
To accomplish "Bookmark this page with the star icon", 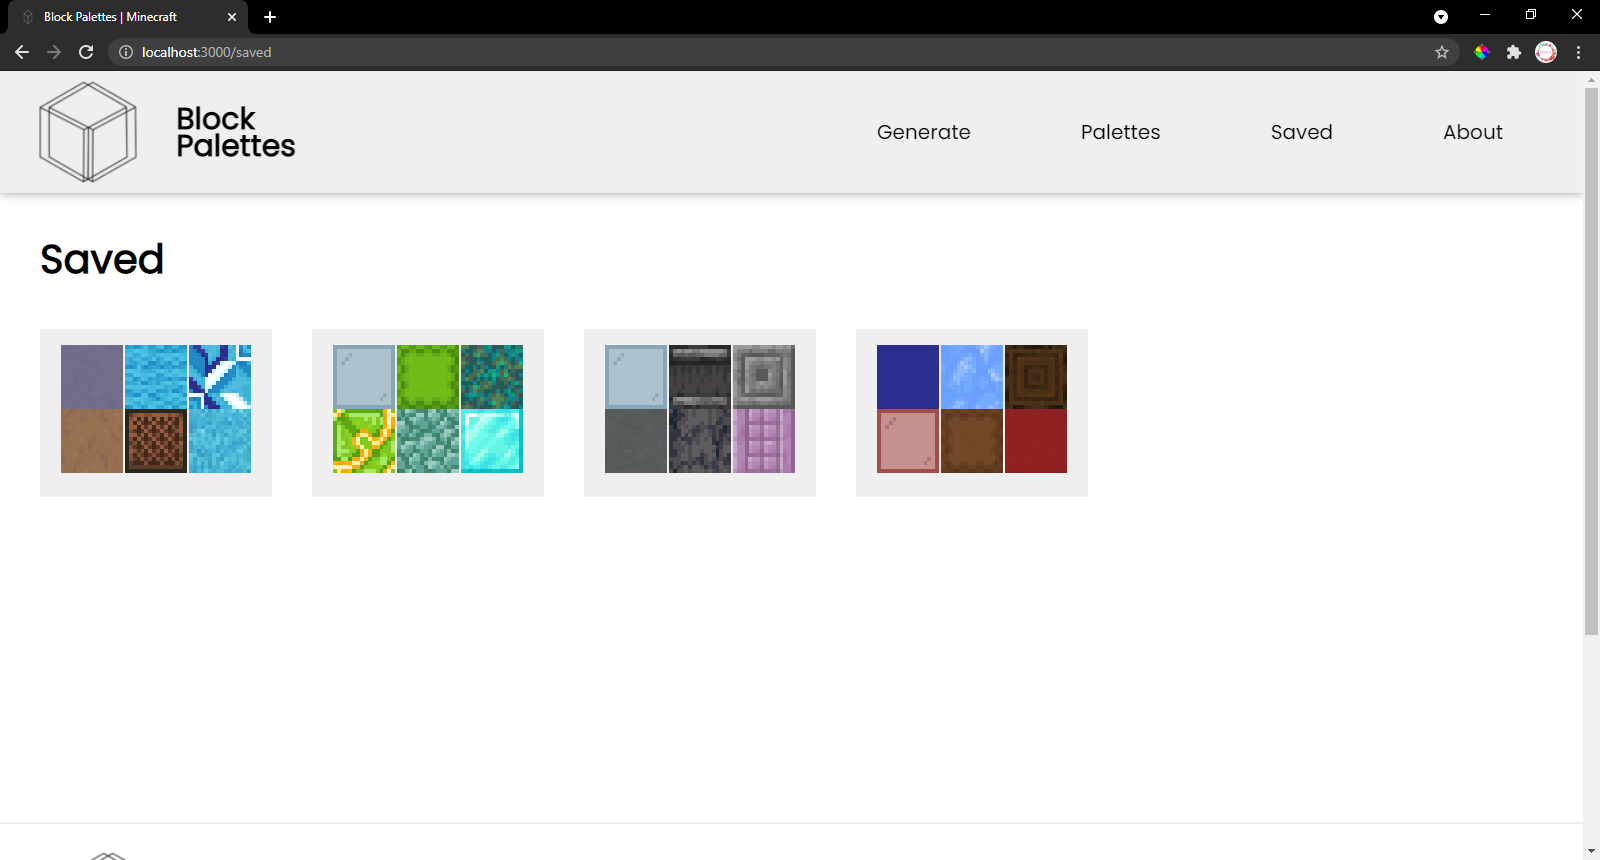I will (1442, 52).
